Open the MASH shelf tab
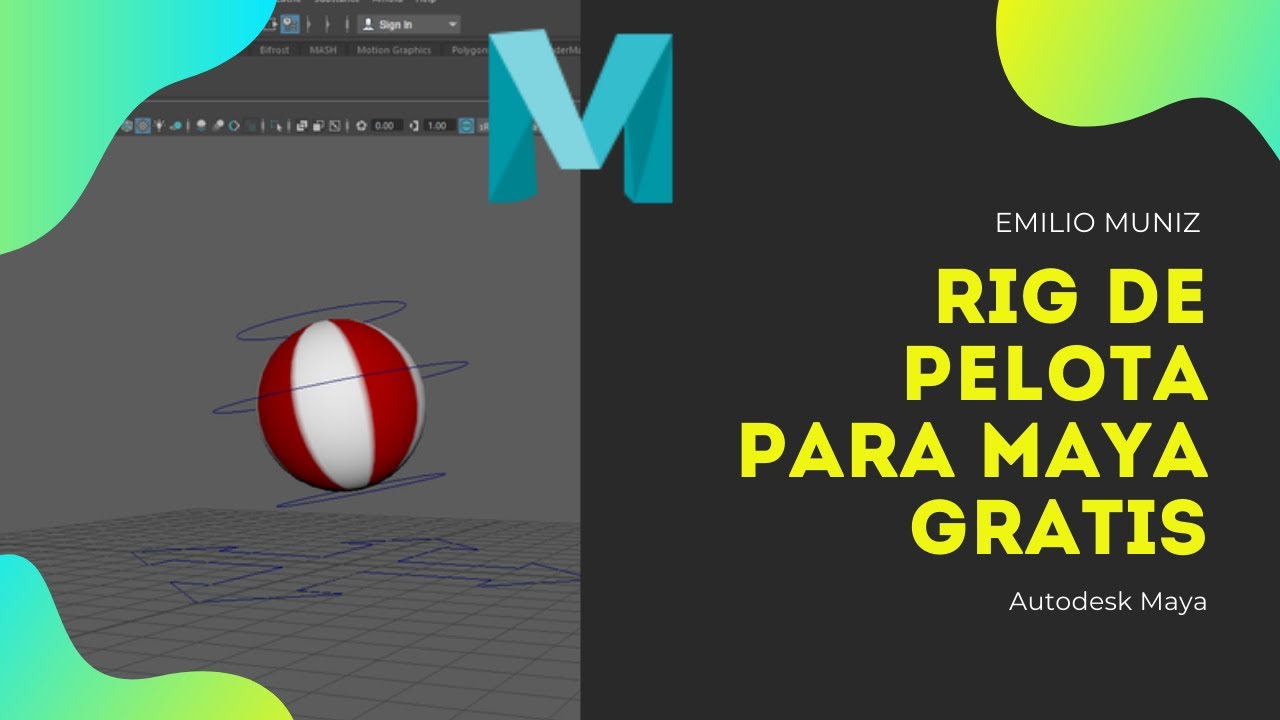Viewport: 1280px width, 720px height. [x=323, y=50]
